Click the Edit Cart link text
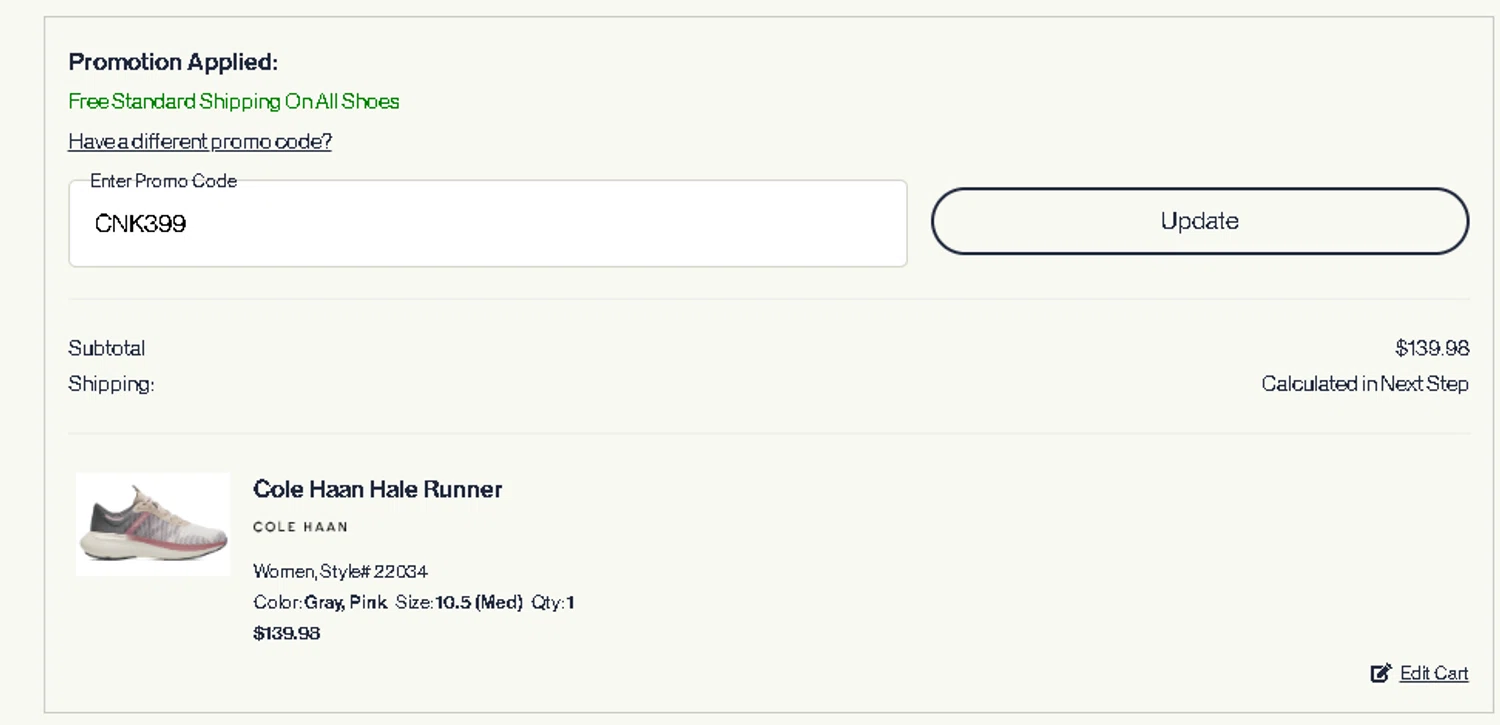The image size is (1500, 725). (1434, 673)
